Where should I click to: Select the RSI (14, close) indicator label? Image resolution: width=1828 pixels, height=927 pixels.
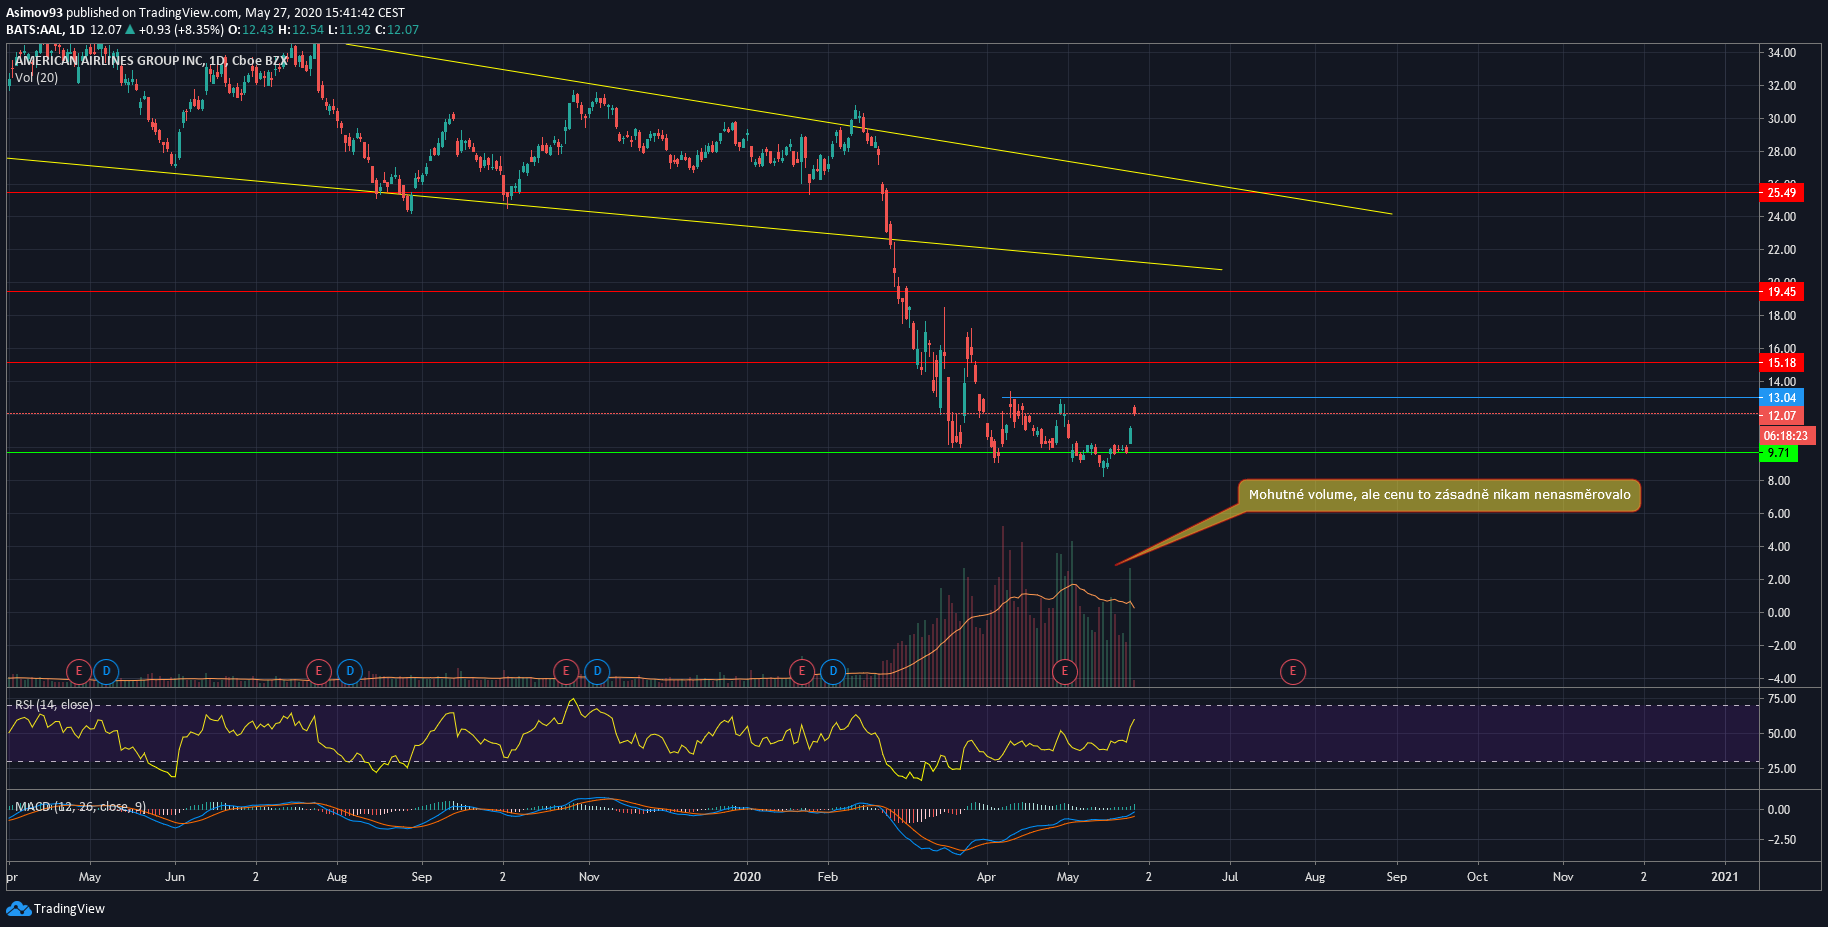pos(54,705)
